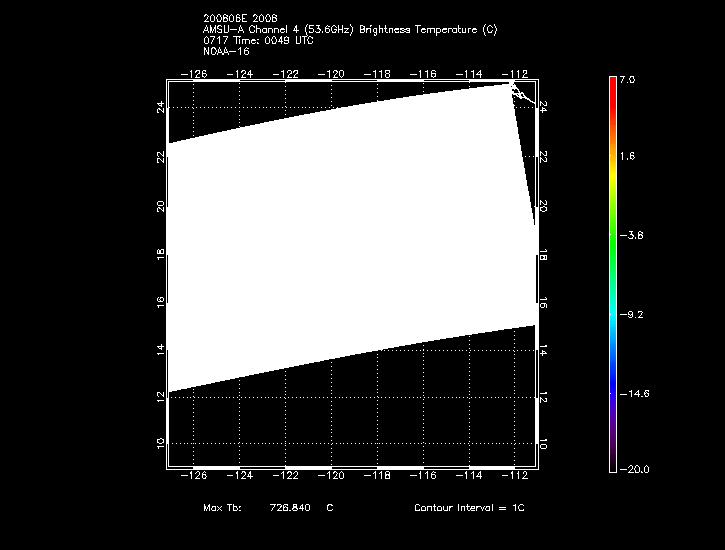This screenshot has height=550, width=725.
Task: Click the red top of the color bar
Action: coord(612,85)
